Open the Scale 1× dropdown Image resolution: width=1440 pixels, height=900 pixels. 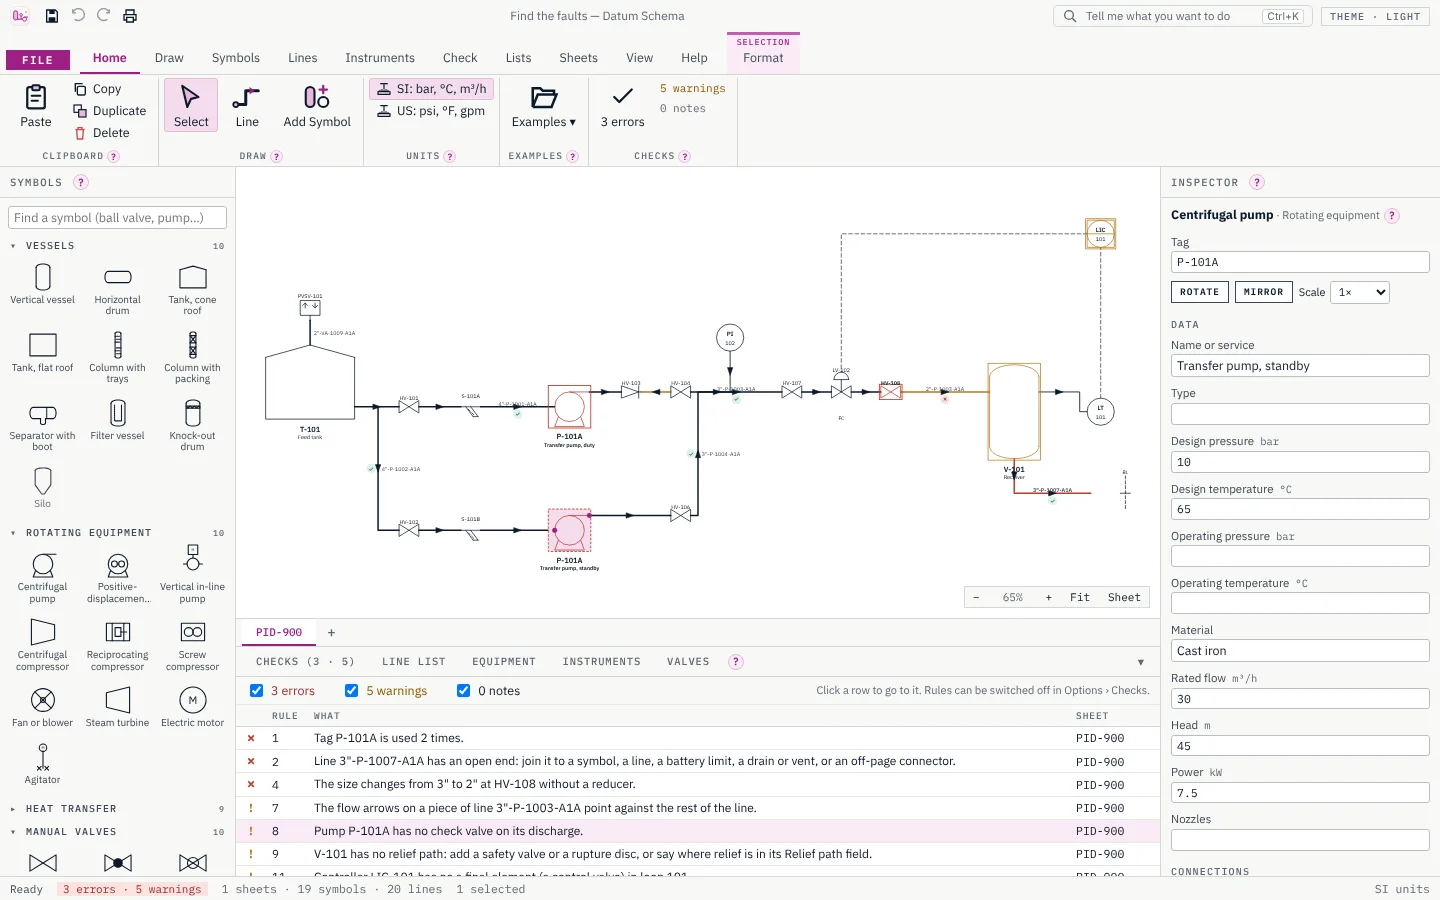point(1360,292)
